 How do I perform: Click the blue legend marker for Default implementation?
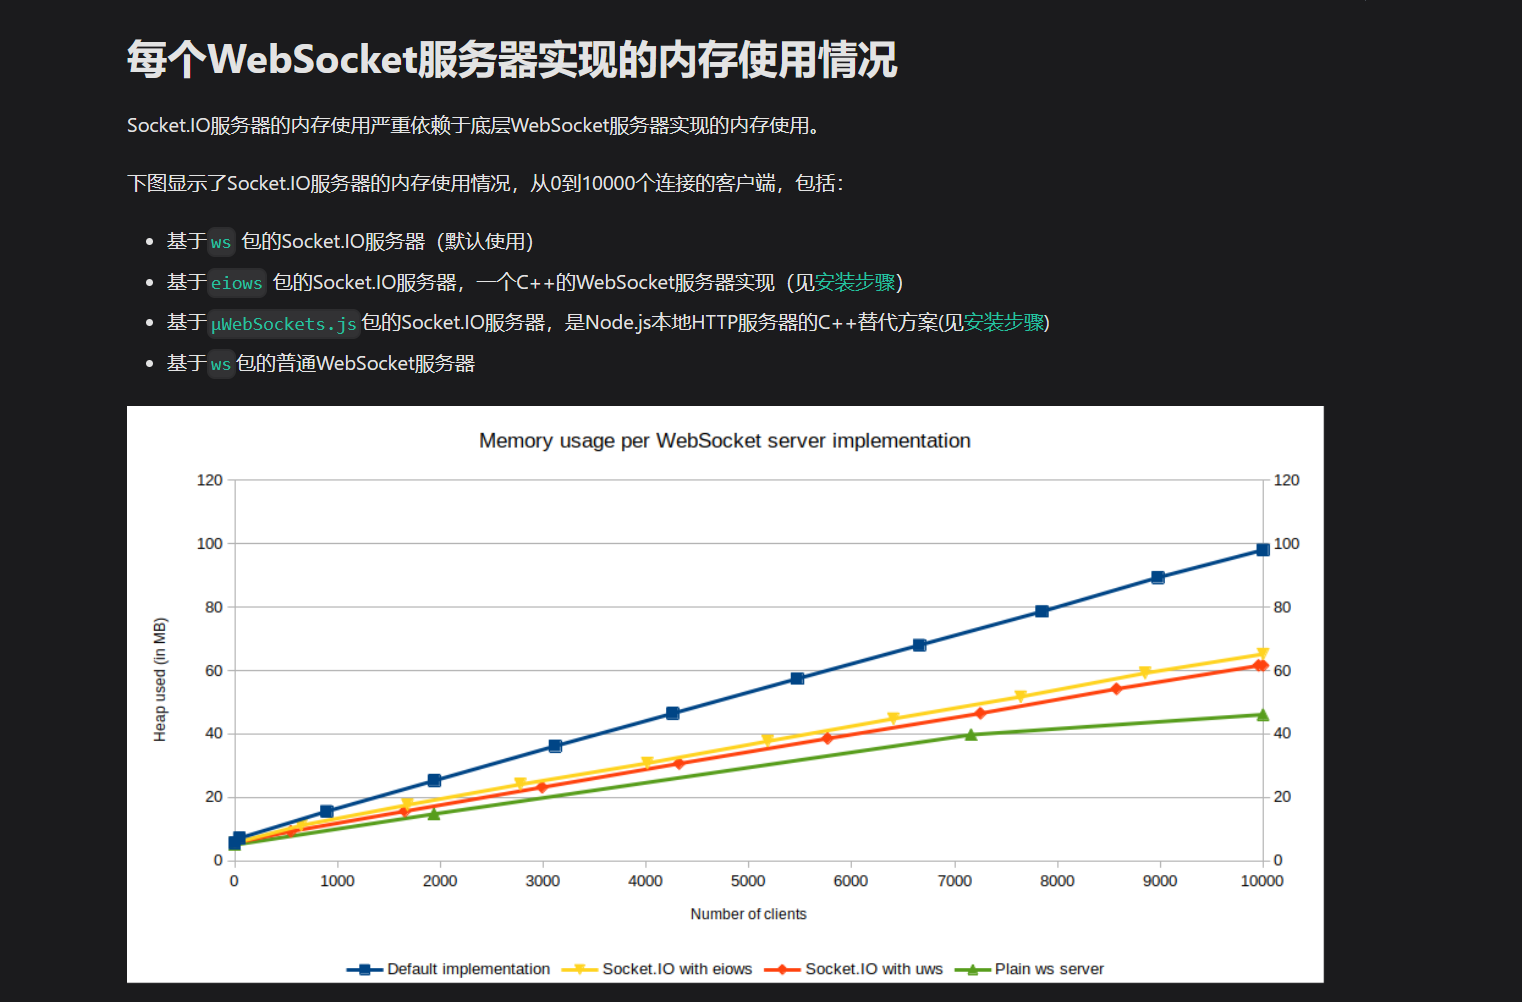[365, 970]
